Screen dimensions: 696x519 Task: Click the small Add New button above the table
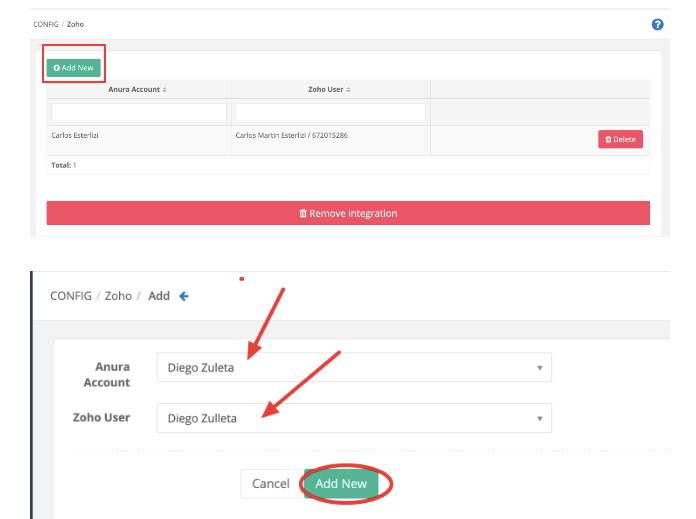74,68
